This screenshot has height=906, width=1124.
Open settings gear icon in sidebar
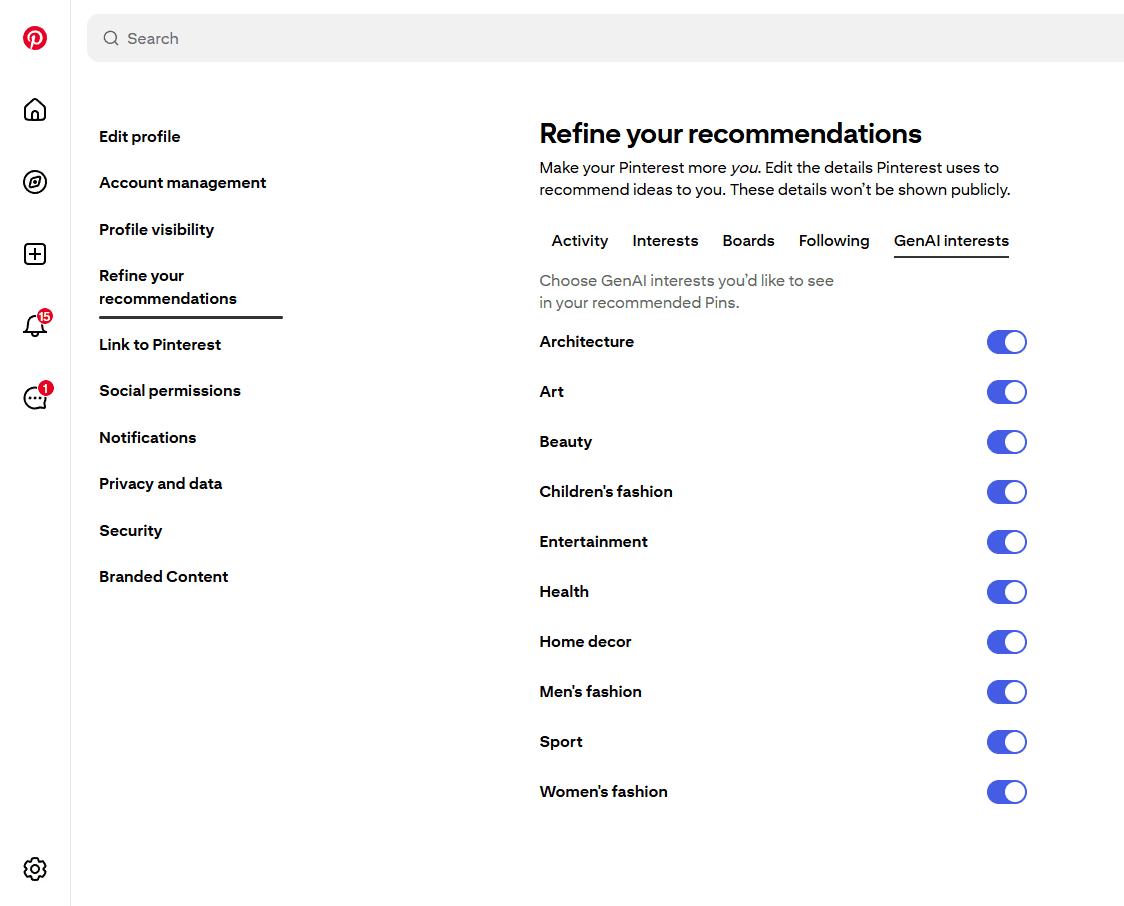(x=34, y=869)
